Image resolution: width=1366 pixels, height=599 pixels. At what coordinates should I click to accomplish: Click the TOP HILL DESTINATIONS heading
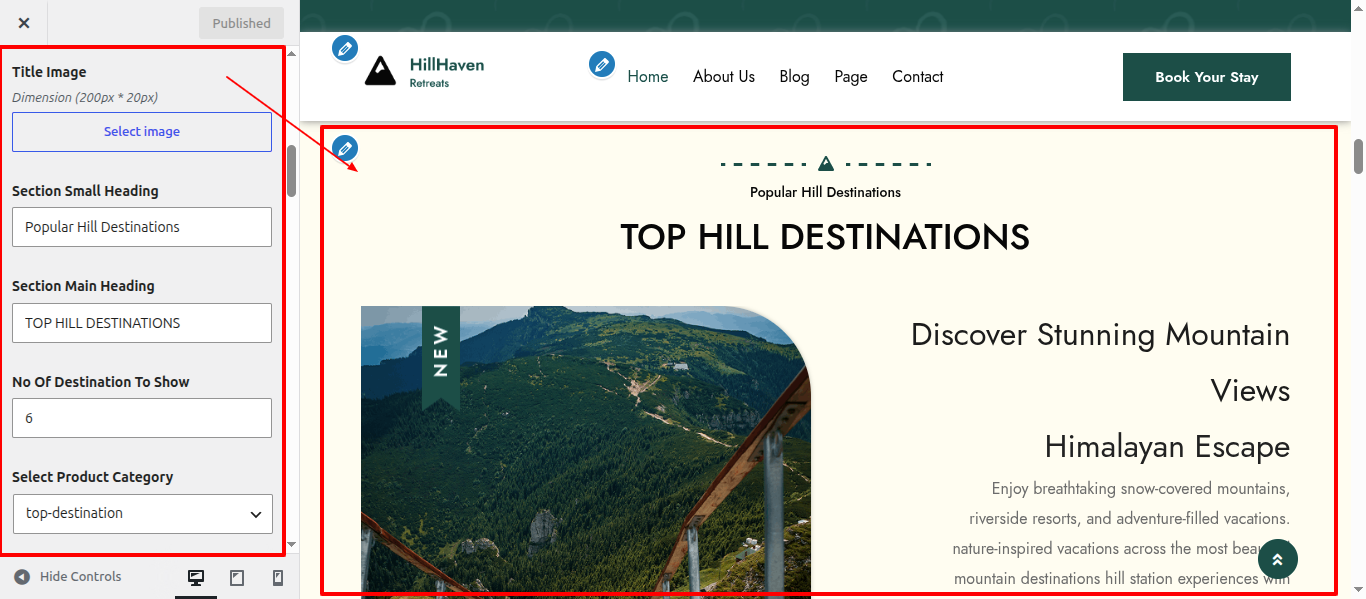[825, 238]
